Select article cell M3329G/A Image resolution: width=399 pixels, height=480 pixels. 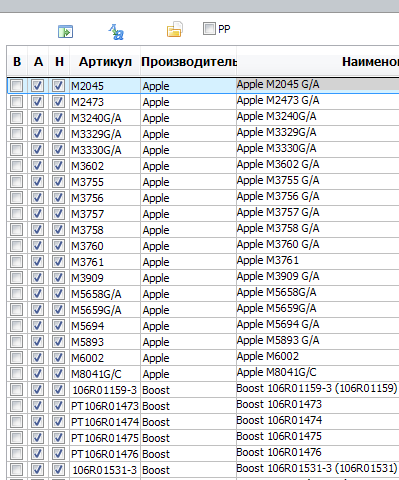click(105, 134)
